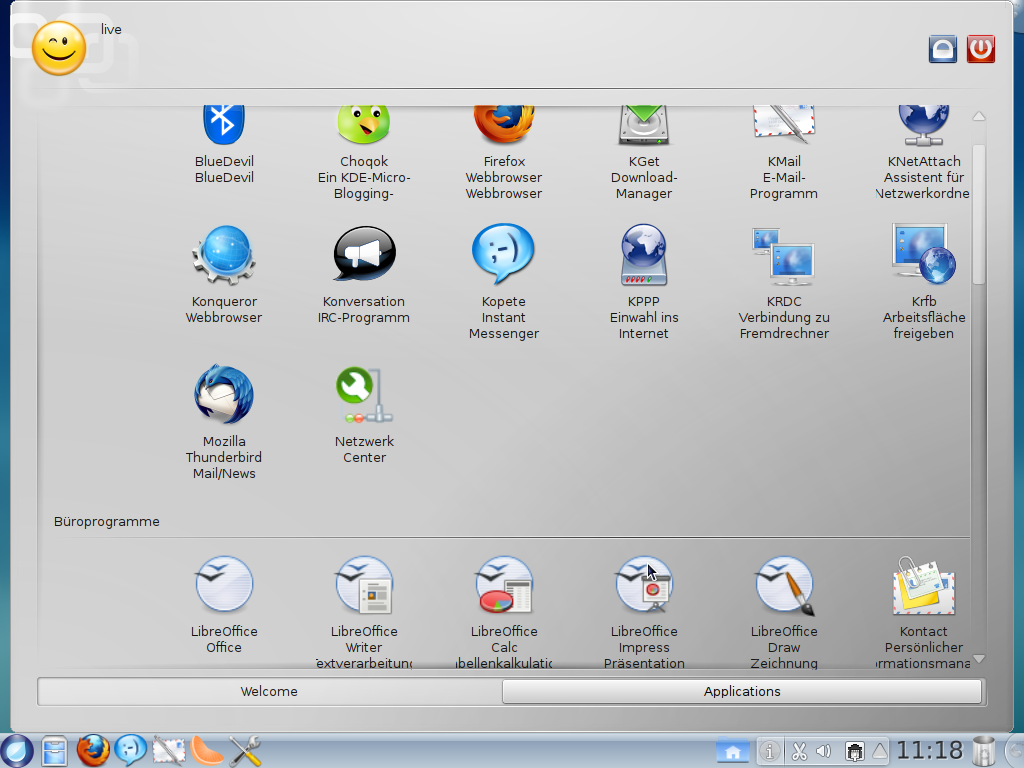Image resolution: width=1024 pixels, height=768 pixels.
Task: Click the lock screen button
Action: (943, 49)
